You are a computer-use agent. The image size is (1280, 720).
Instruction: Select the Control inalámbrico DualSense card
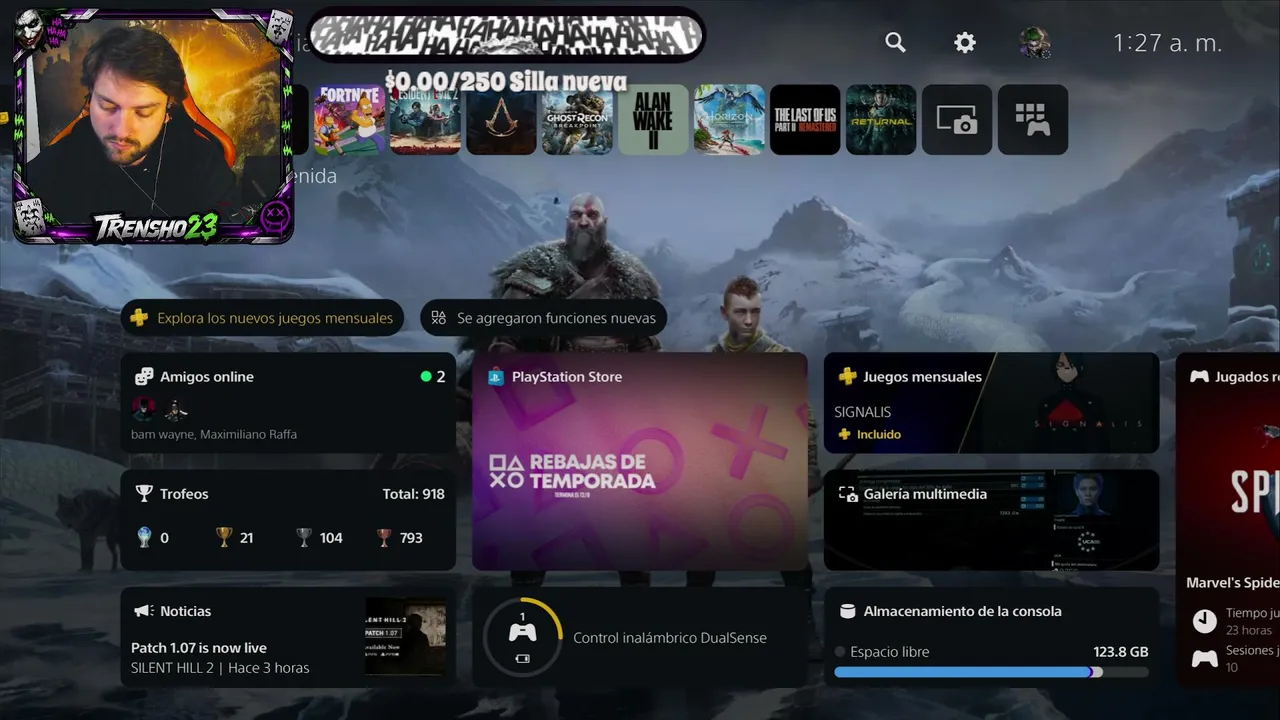pyautogui.click(x=640, y=637)
